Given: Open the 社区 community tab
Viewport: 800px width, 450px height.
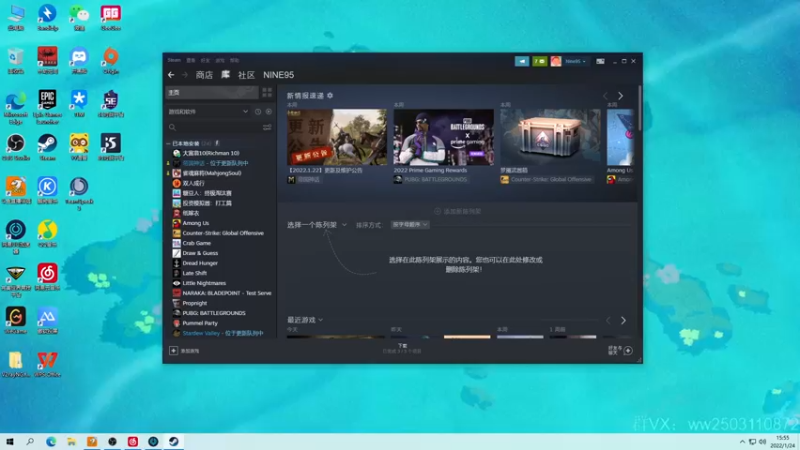Looking at the screenshot, I should tap(246, 75).
